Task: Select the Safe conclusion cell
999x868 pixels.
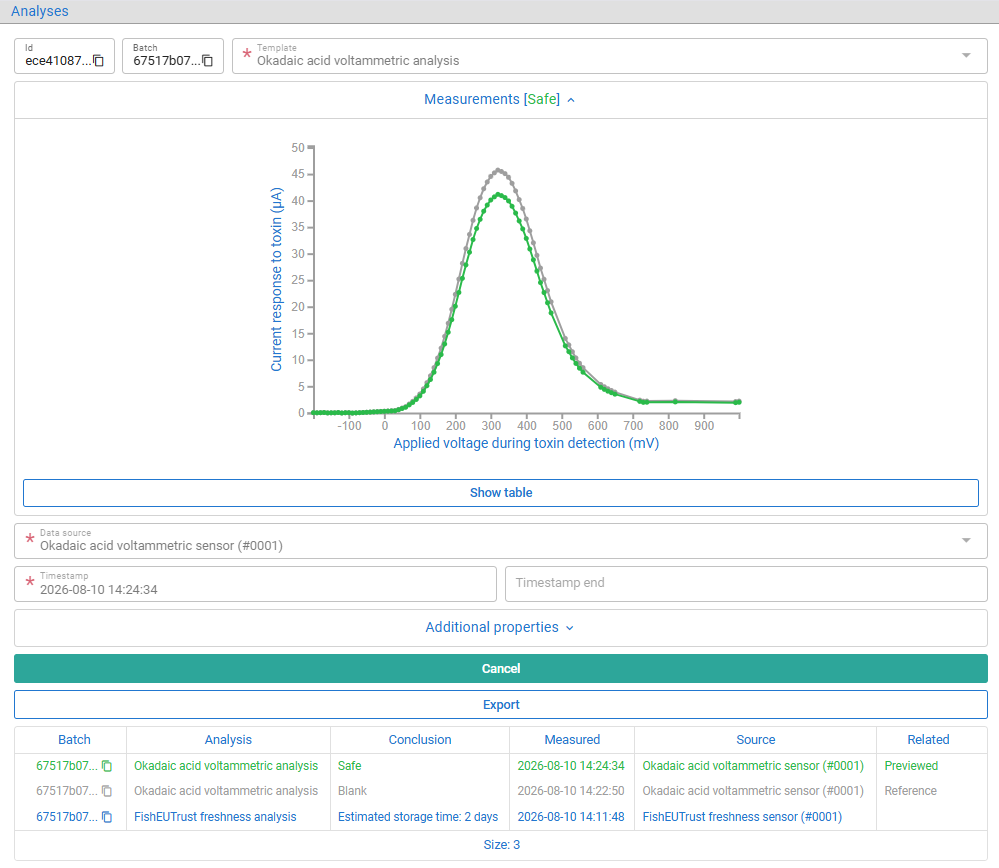Action: coord(350,765)
